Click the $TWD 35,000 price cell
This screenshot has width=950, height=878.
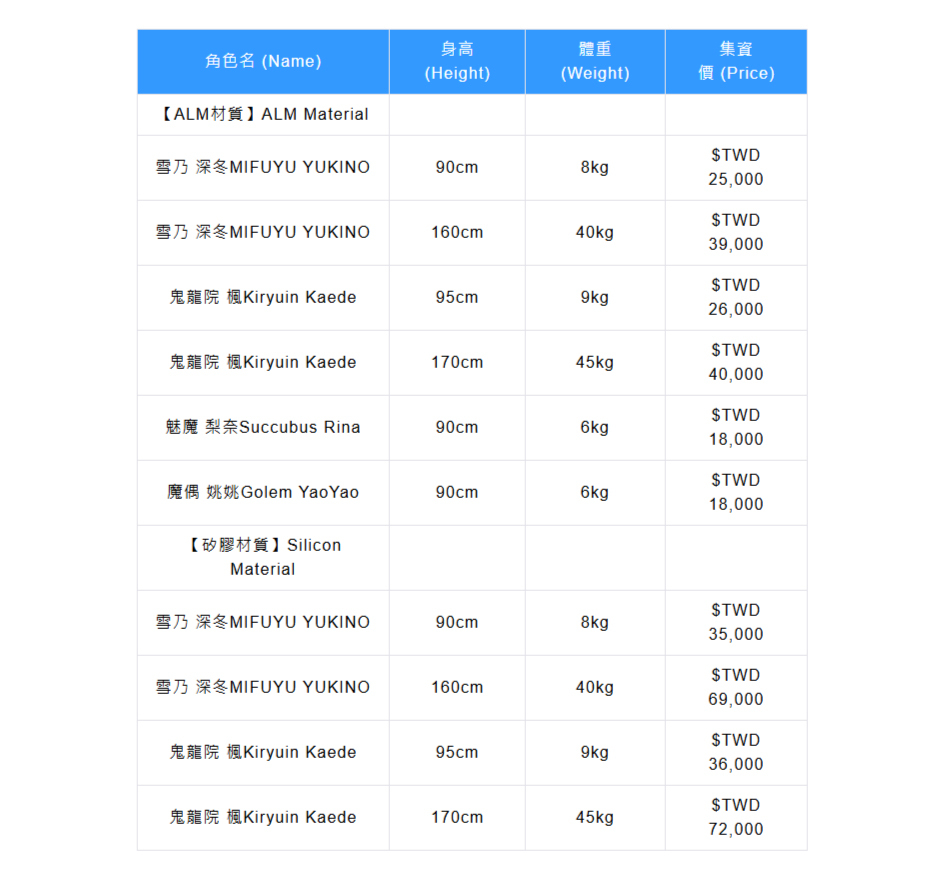[736, 622]
